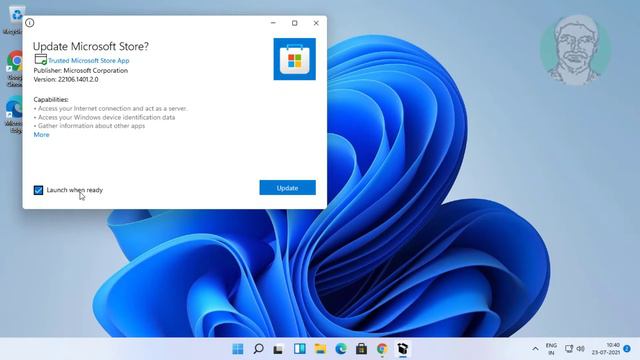
Task: Expand capabilities with the More link
Action: (x=41, y=135)
